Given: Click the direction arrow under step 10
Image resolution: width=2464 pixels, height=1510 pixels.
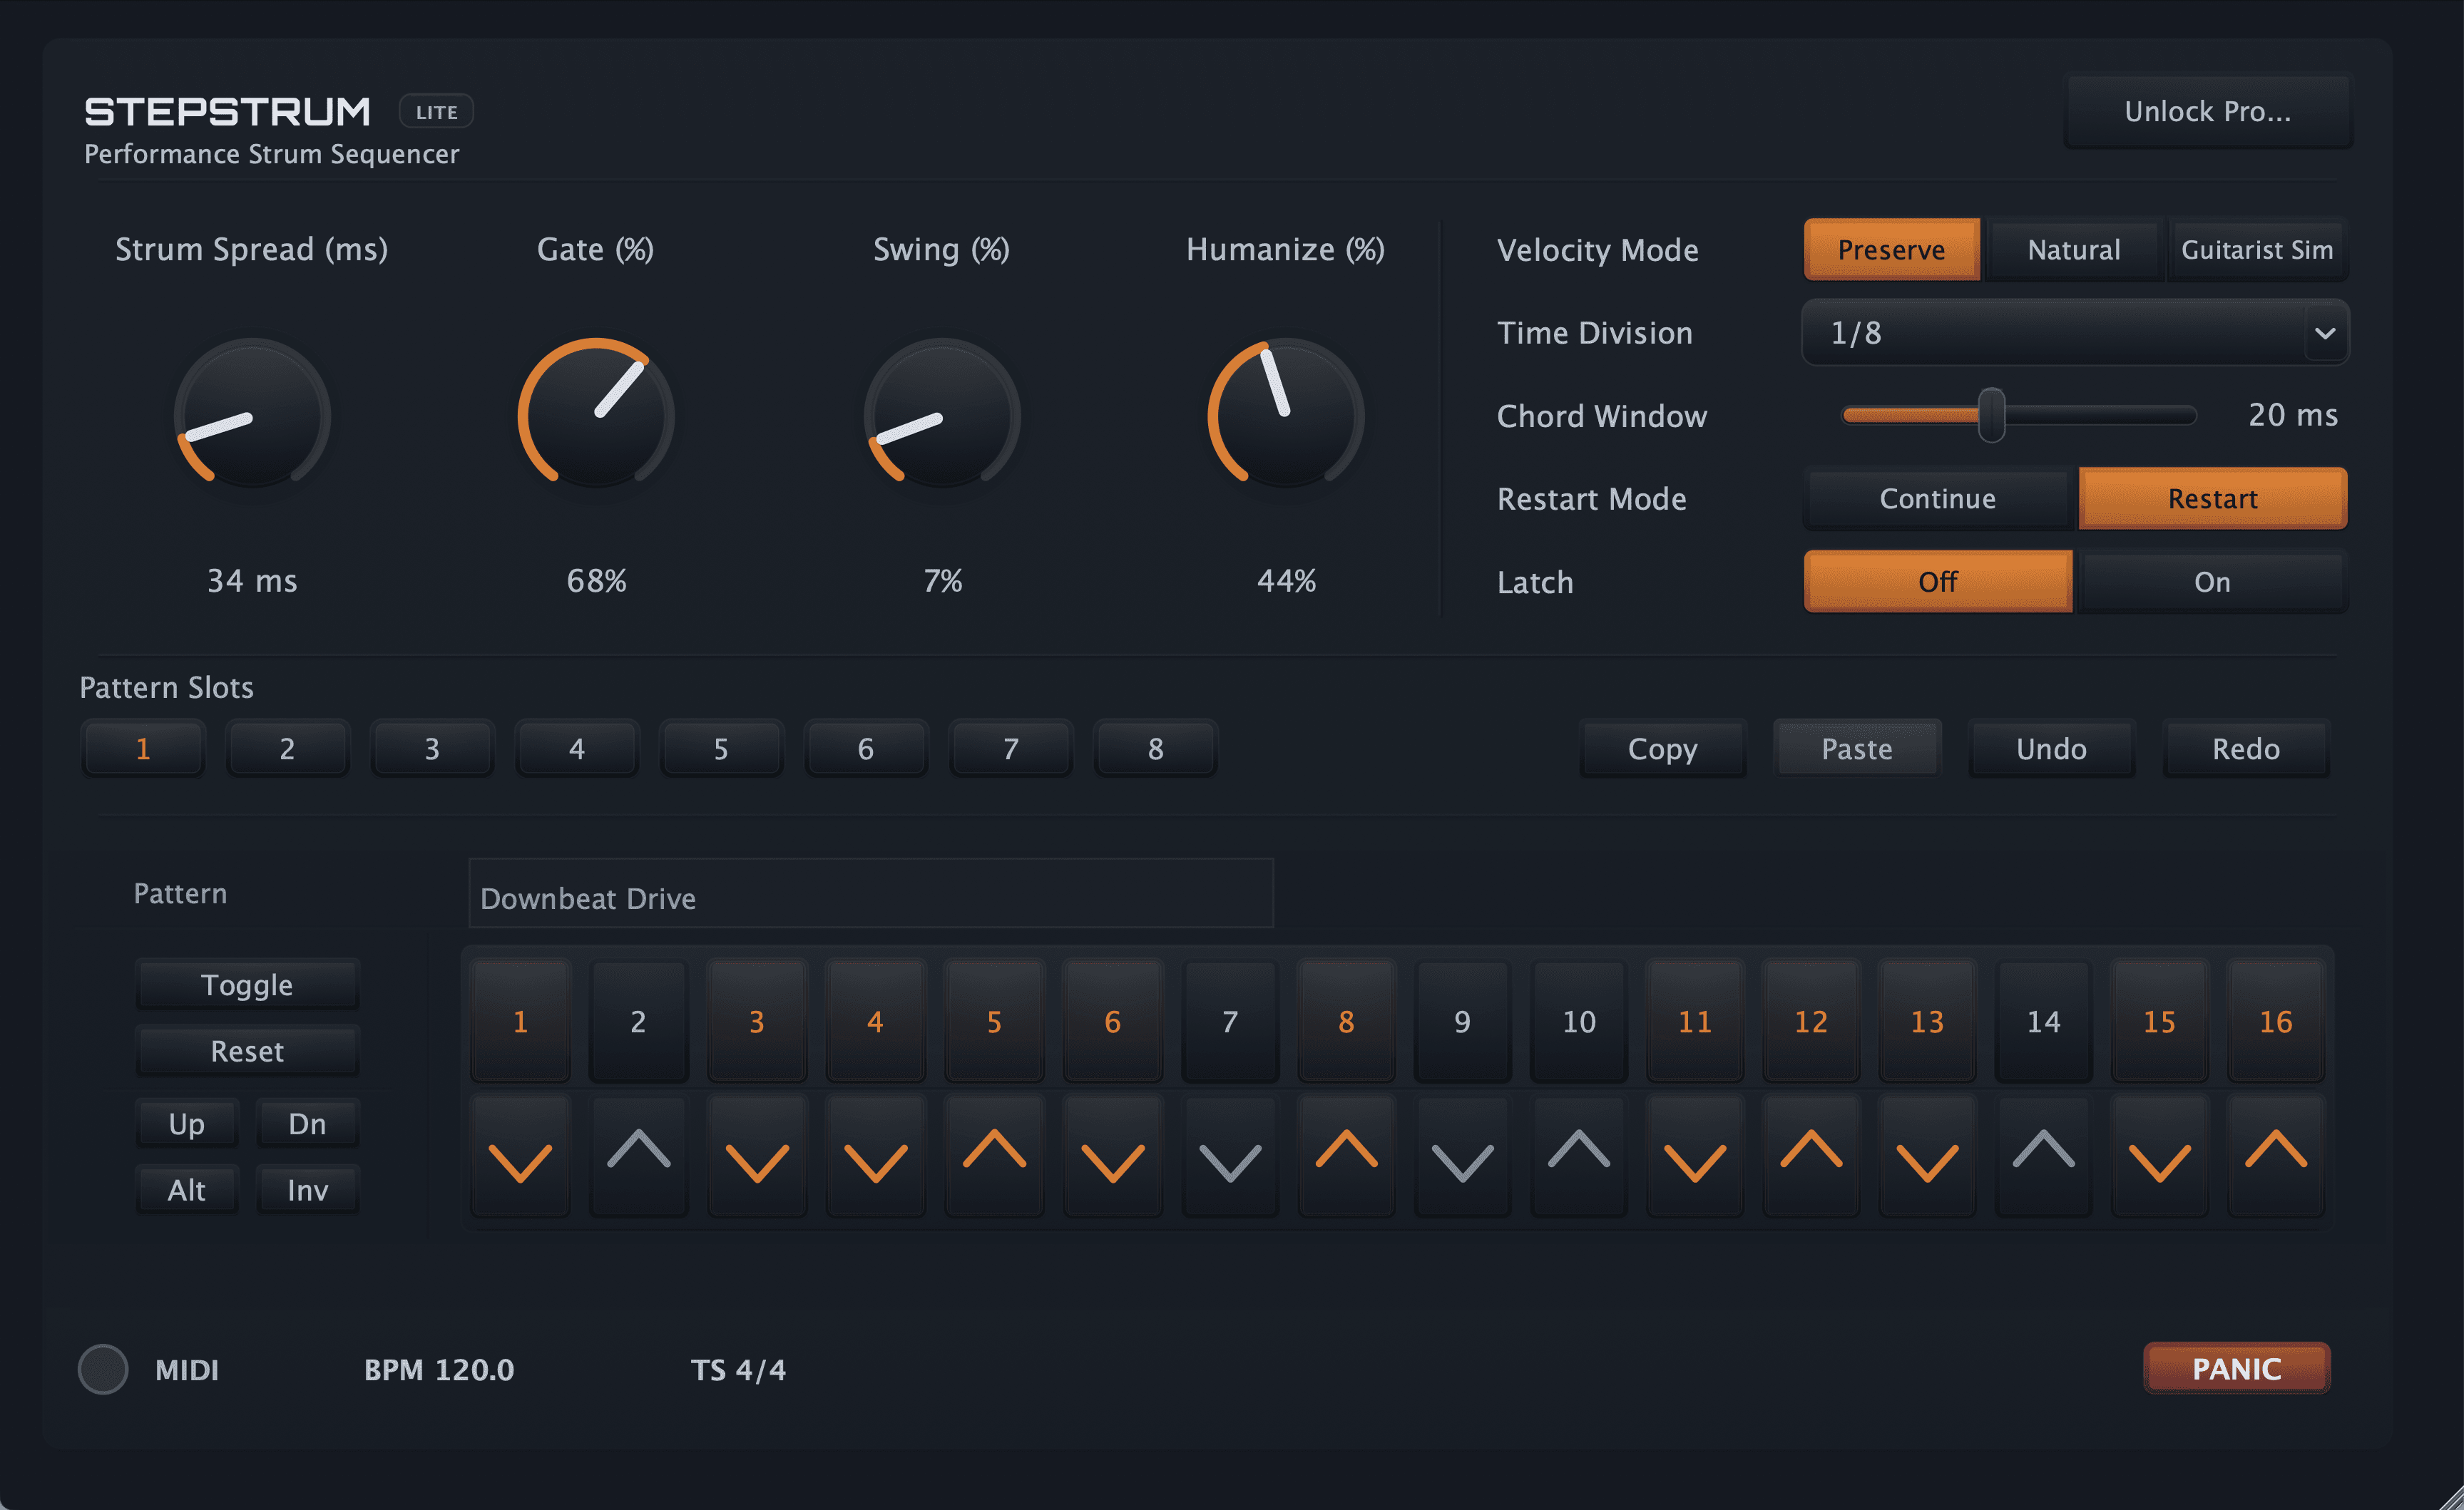Looking at the screenshot, I should 1579,1156.
